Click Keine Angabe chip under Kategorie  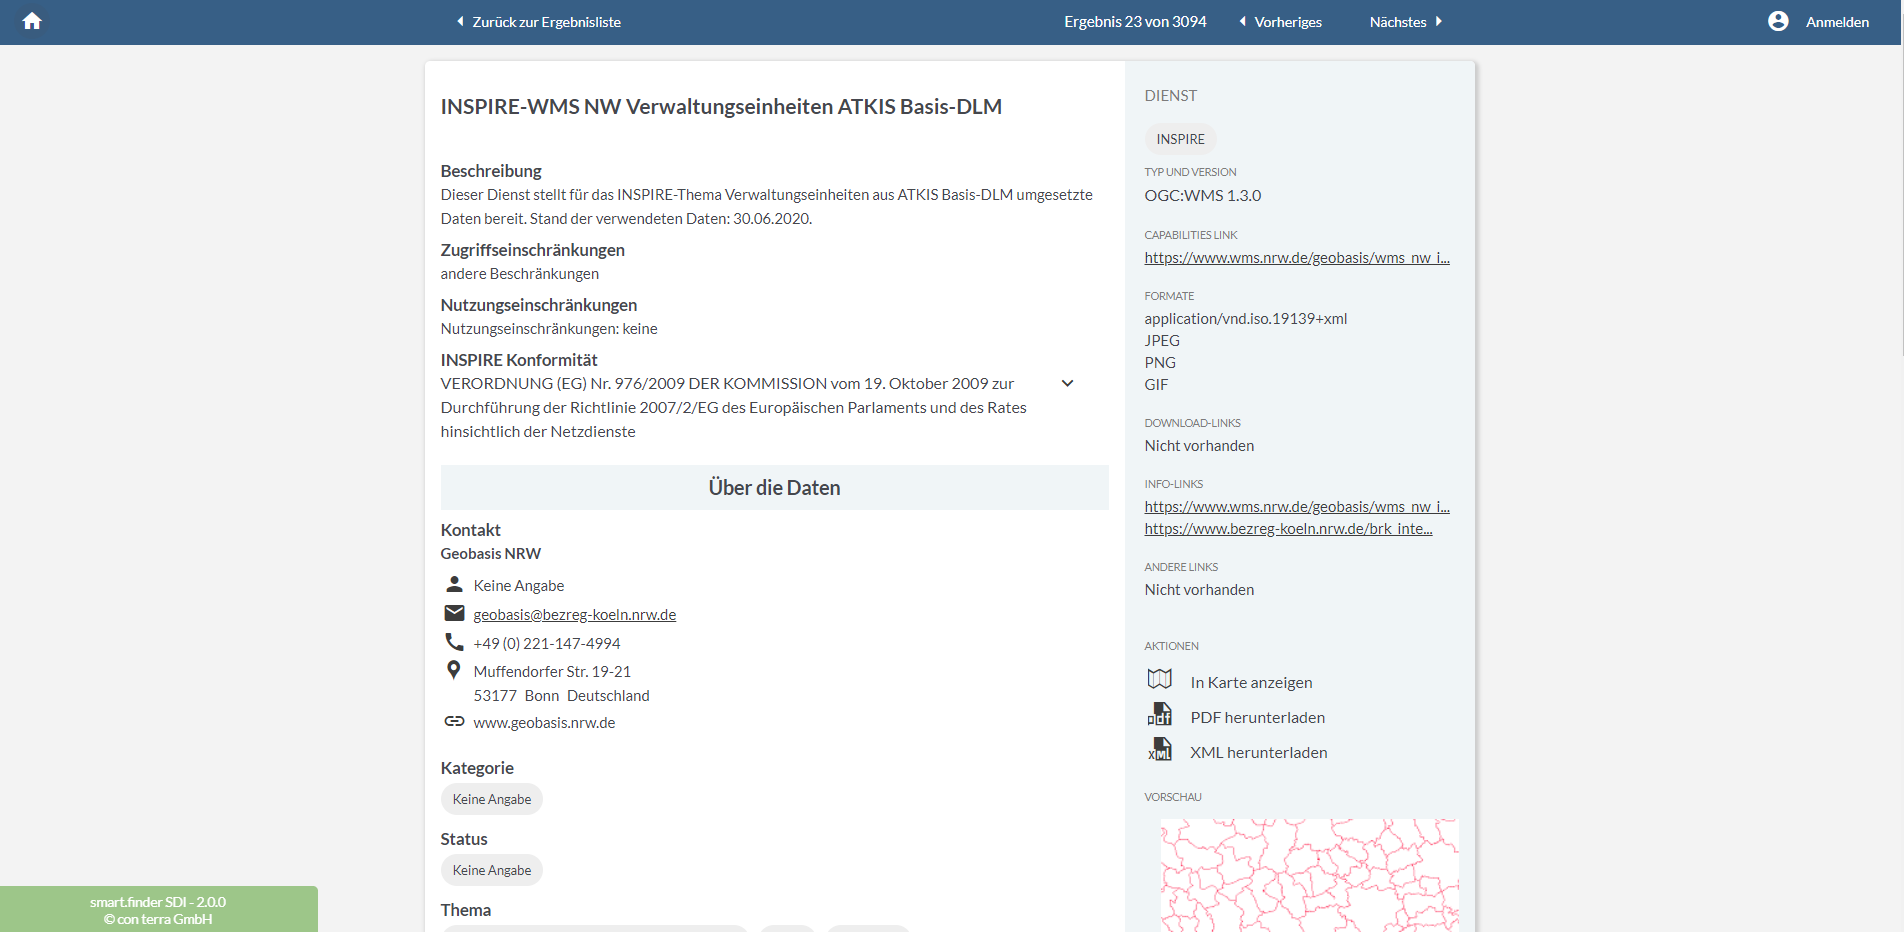492,799
